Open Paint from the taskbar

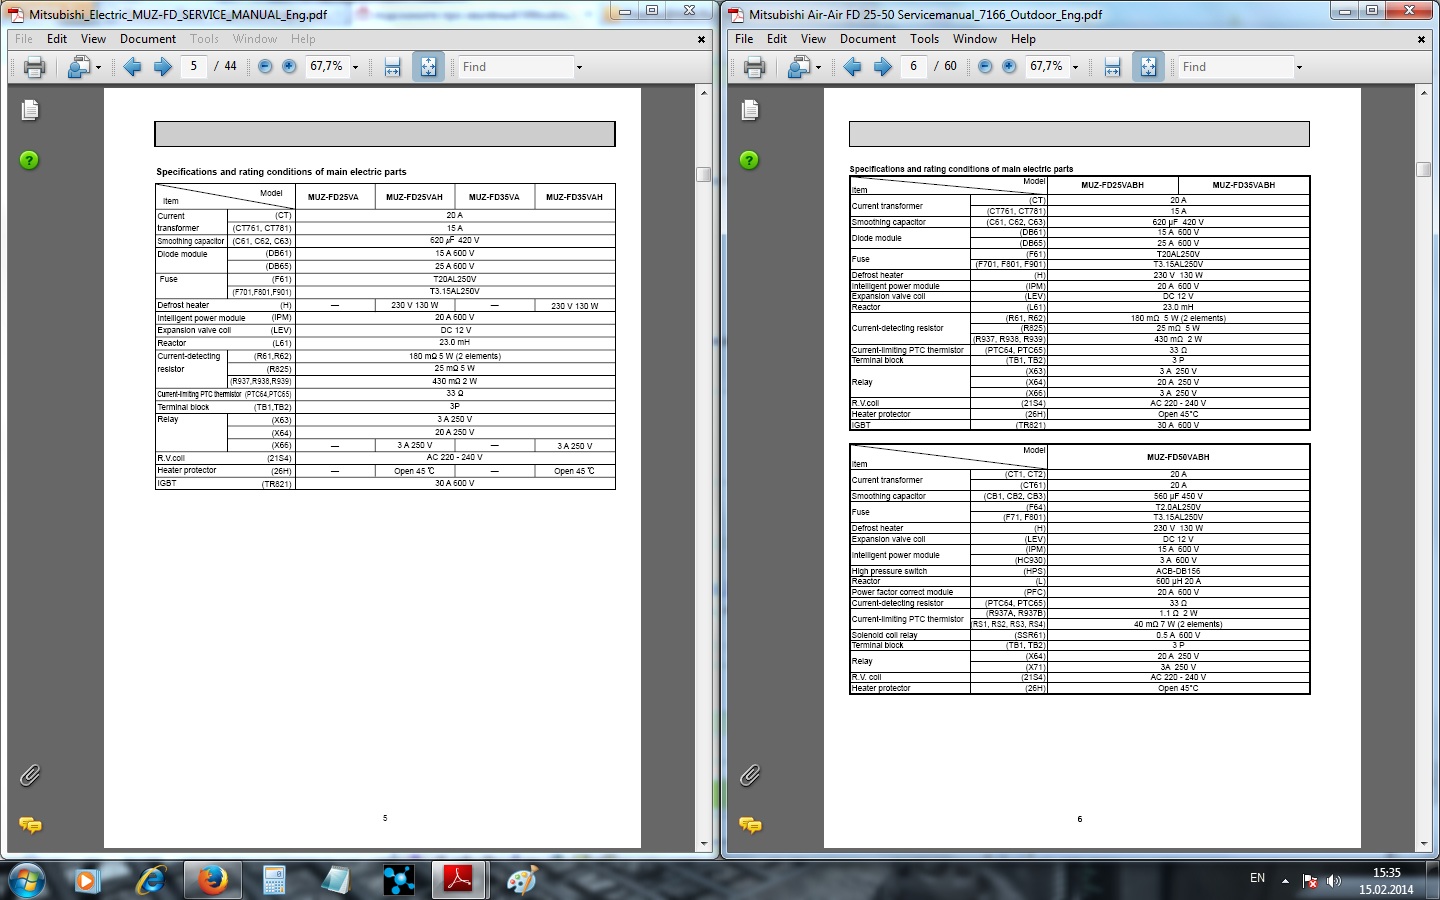tap(521, 880)
